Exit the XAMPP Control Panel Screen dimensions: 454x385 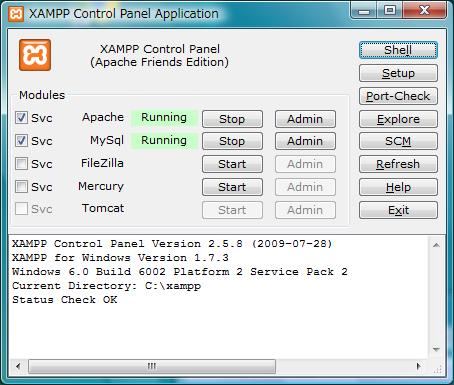pos(398,210)
